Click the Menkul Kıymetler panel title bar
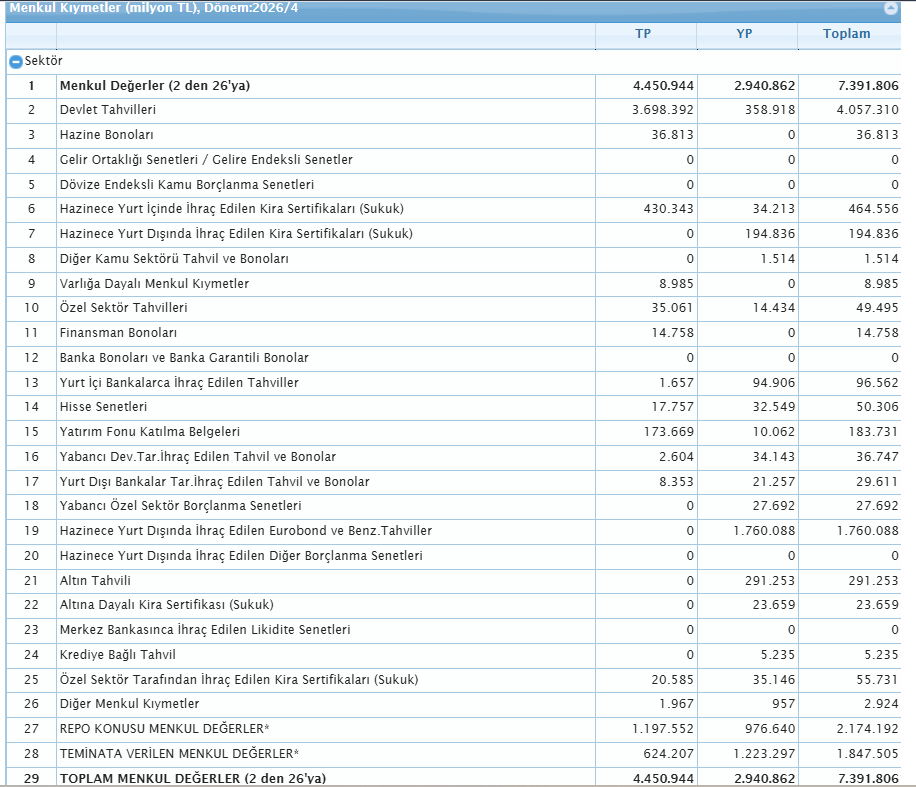 coord(453,9)
